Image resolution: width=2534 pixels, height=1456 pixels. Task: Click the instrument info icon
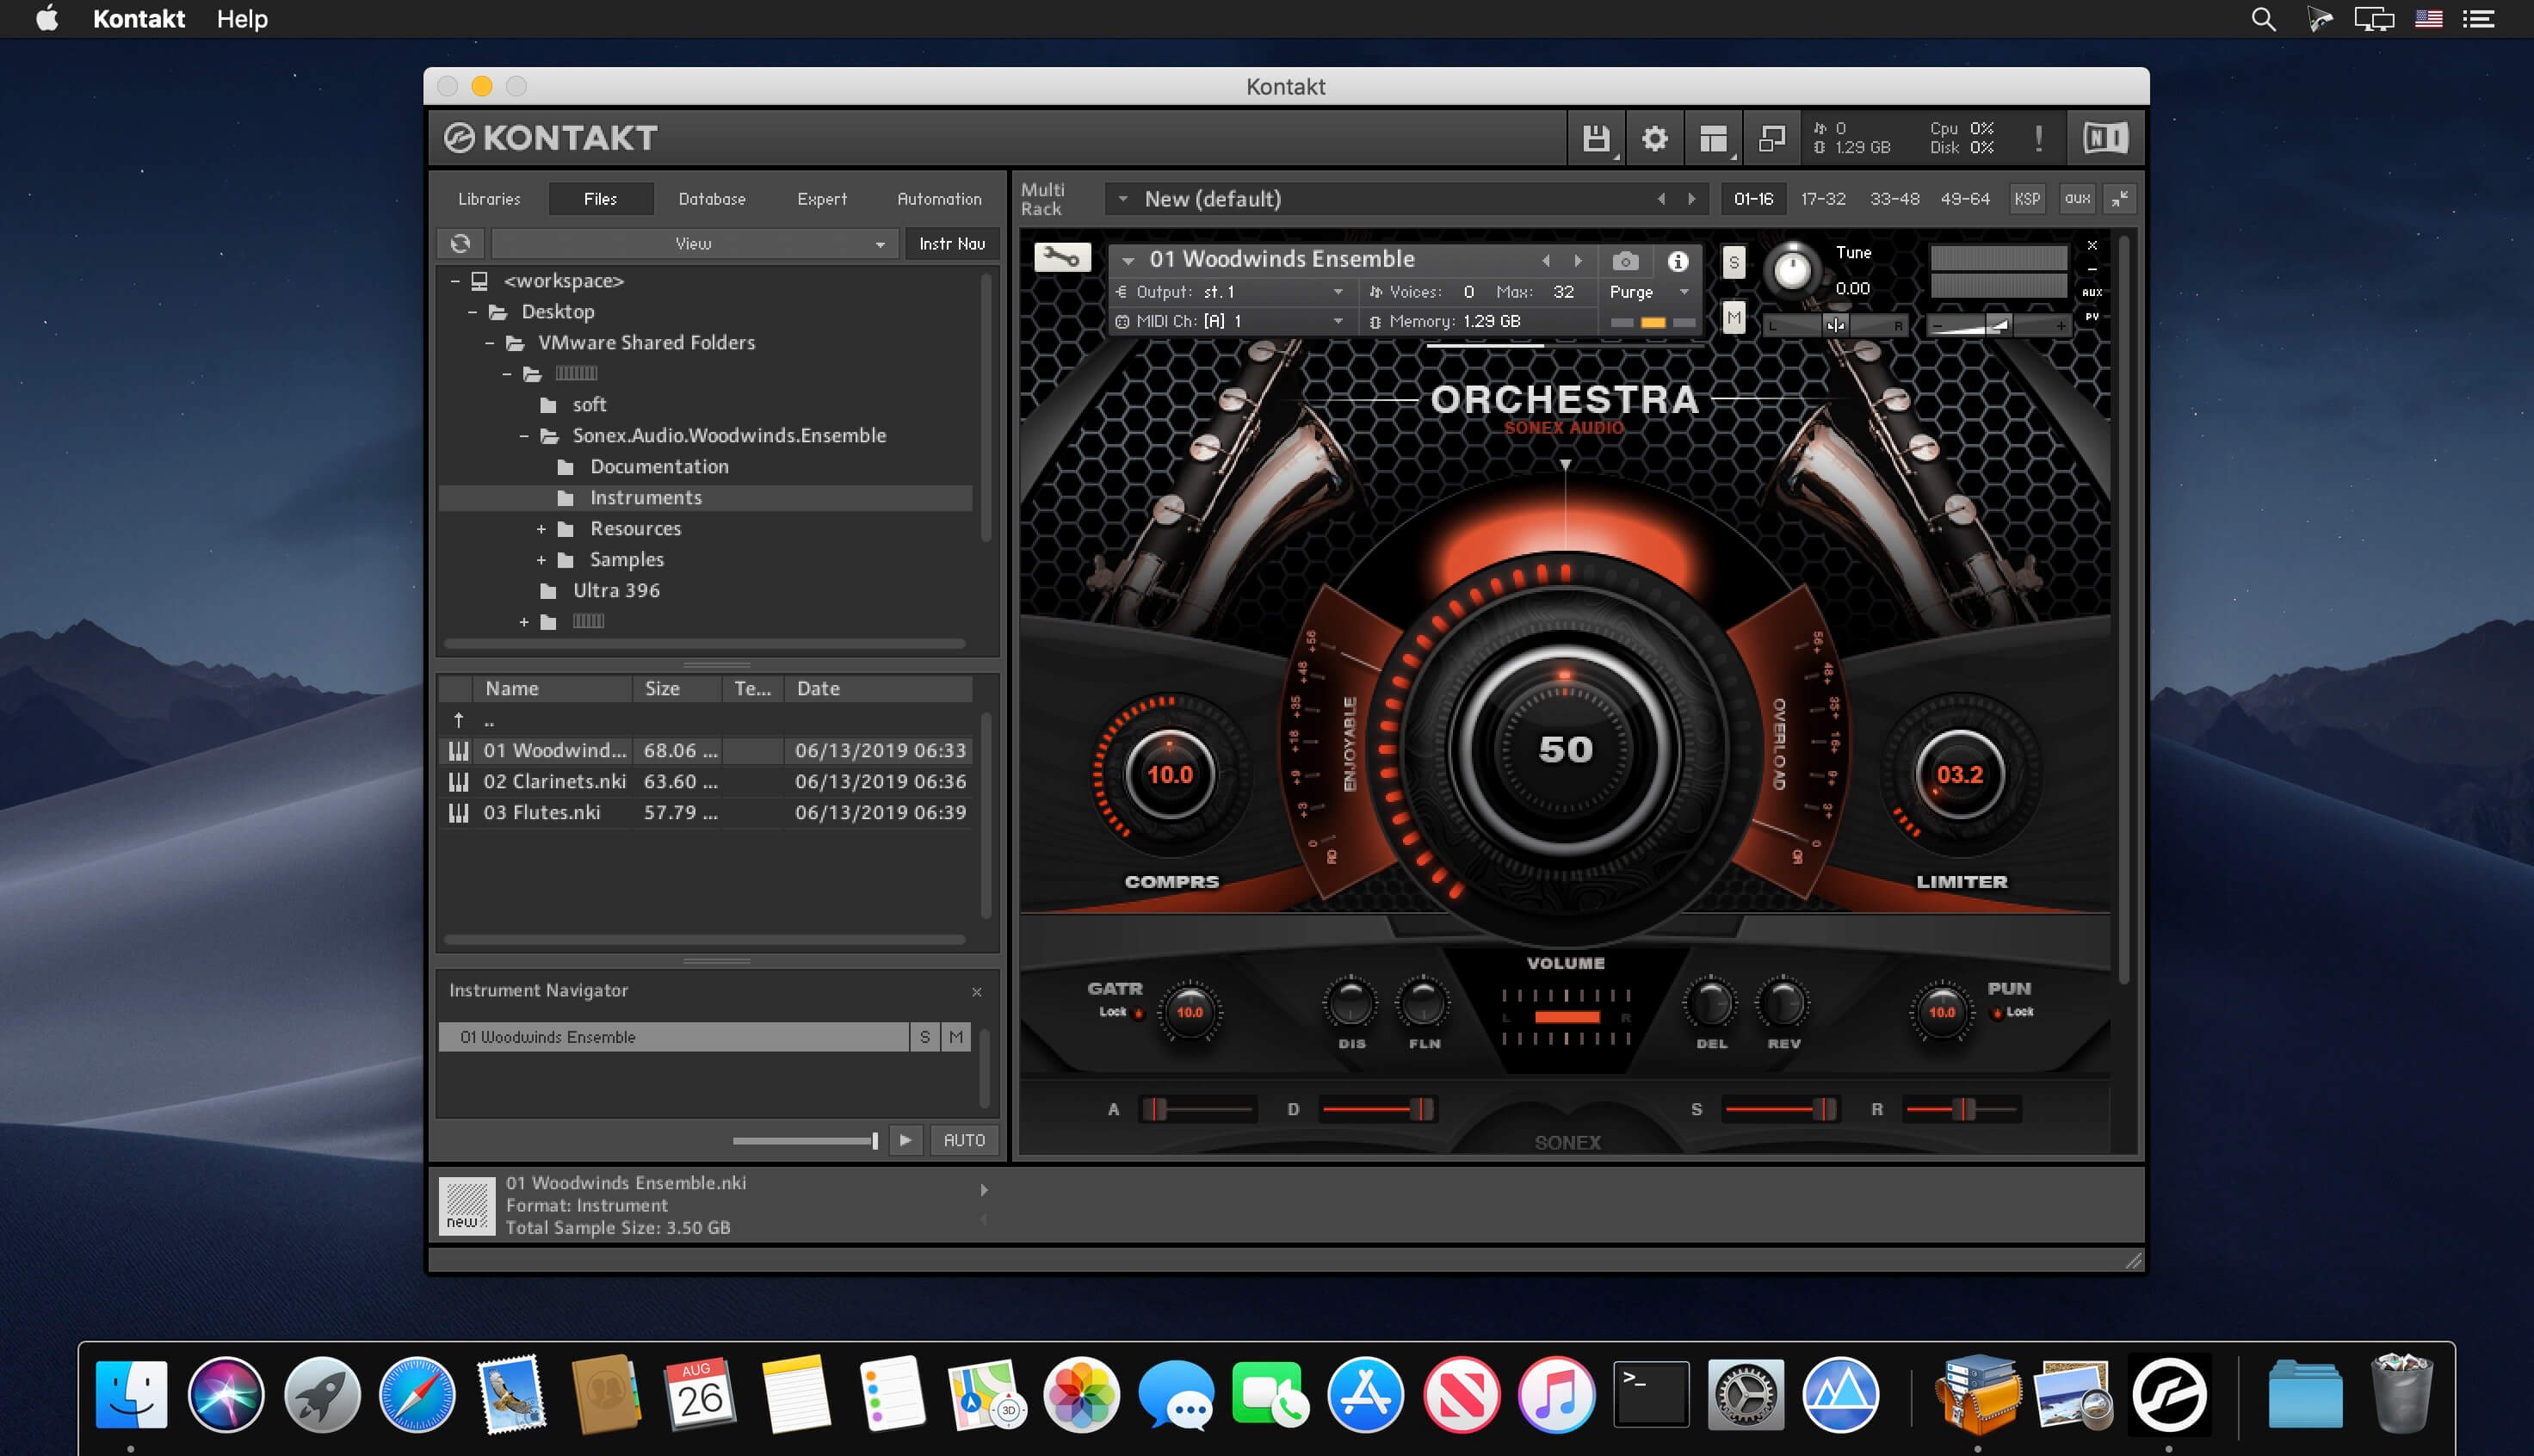click(x=1677, y=261)
